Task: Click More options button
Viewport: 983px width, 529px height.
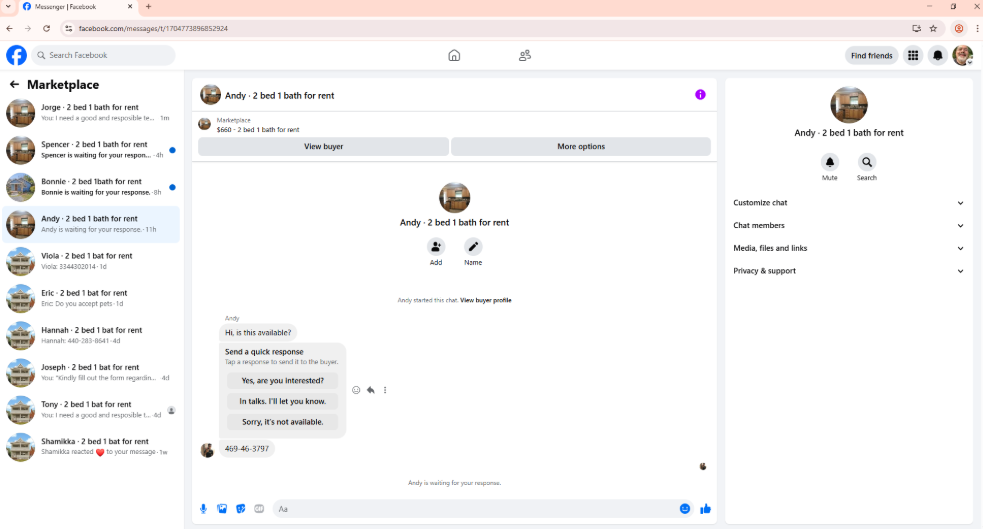Action: 581,146
